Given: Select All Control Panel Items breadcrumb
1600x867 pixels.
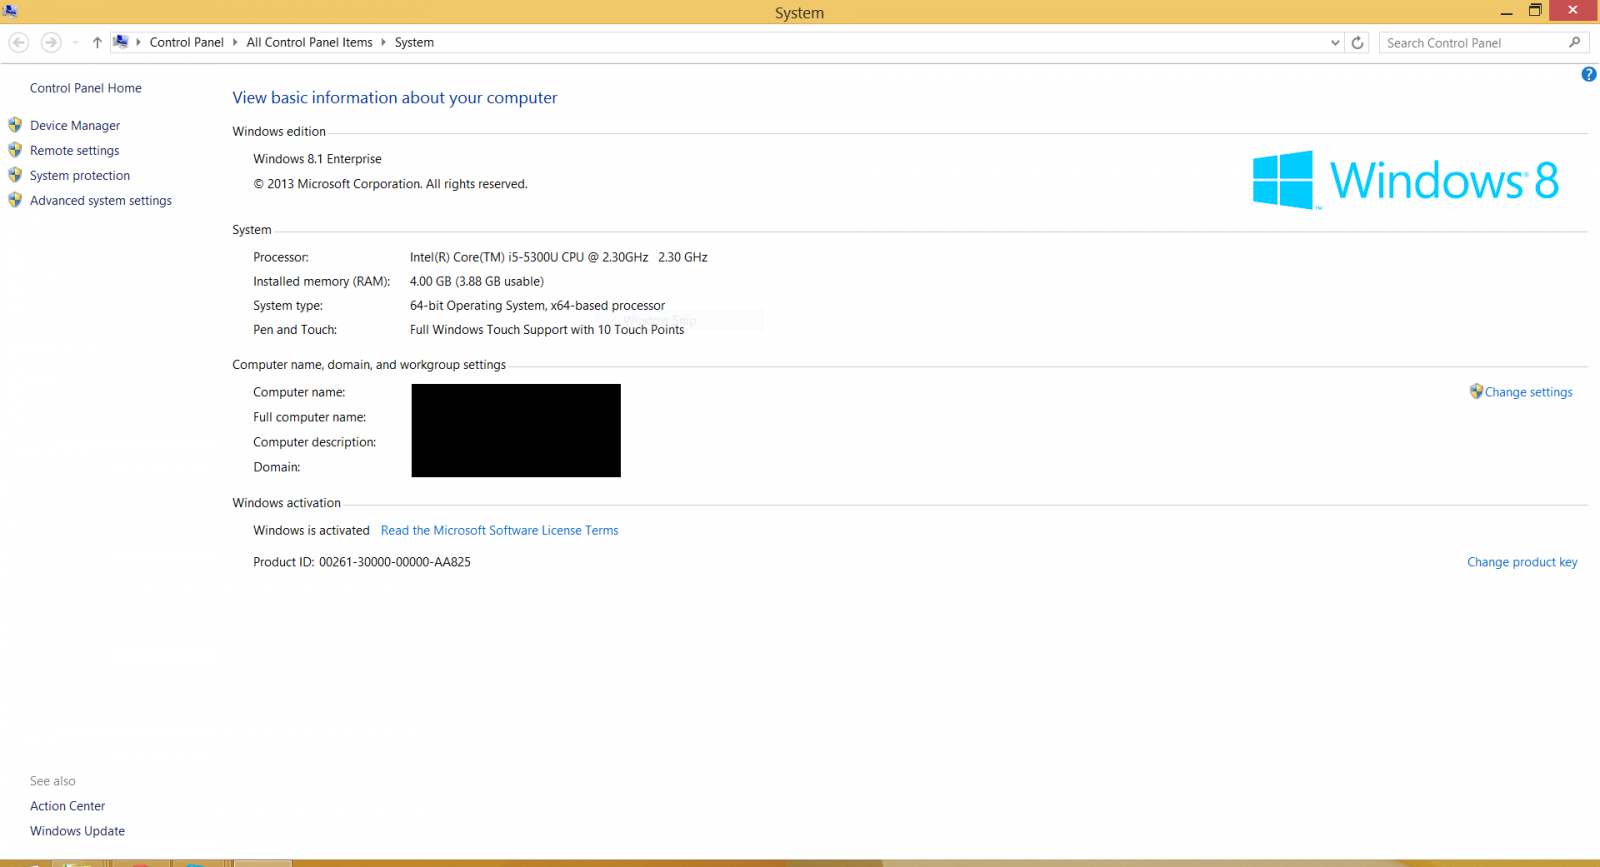Looking at the screenshot, I should (x=309, y=43).
